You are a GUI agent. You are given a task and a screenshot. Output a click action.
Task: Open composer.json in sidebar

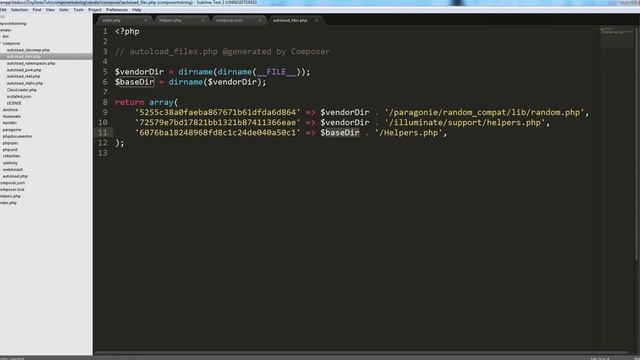12,182
